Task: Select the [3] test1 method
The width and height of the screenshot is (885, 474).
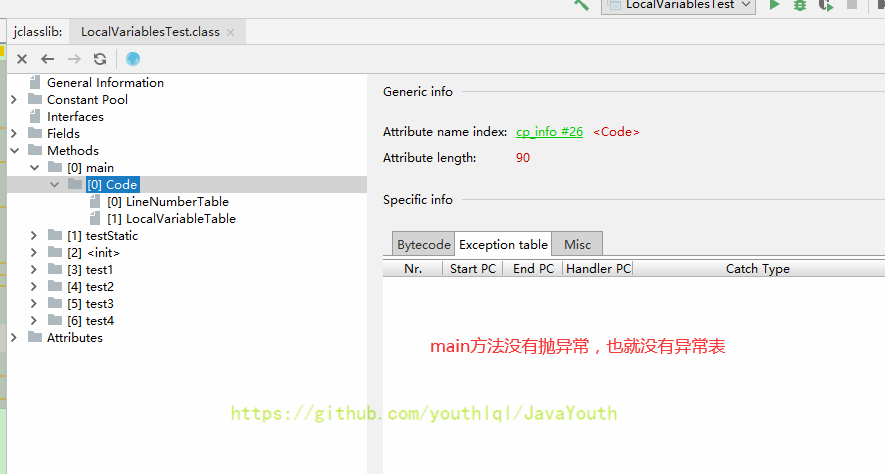Action: [90, 270]
